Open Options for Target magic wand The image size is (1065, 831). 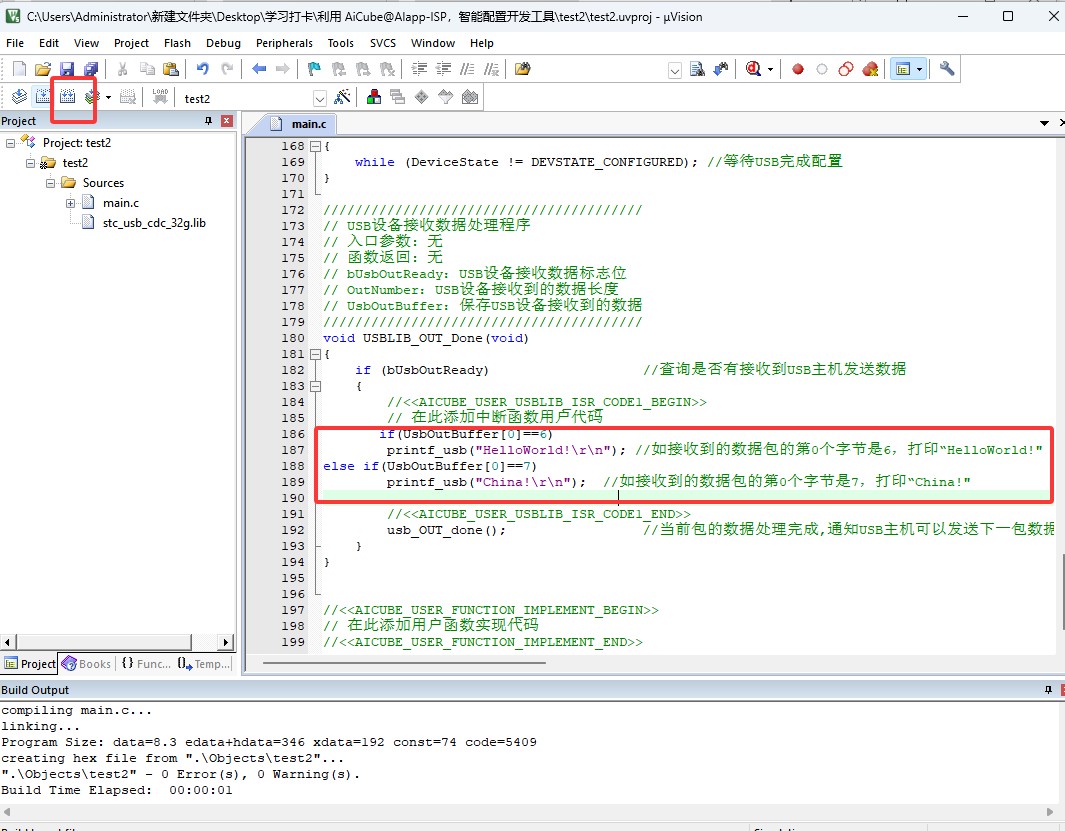342,97
